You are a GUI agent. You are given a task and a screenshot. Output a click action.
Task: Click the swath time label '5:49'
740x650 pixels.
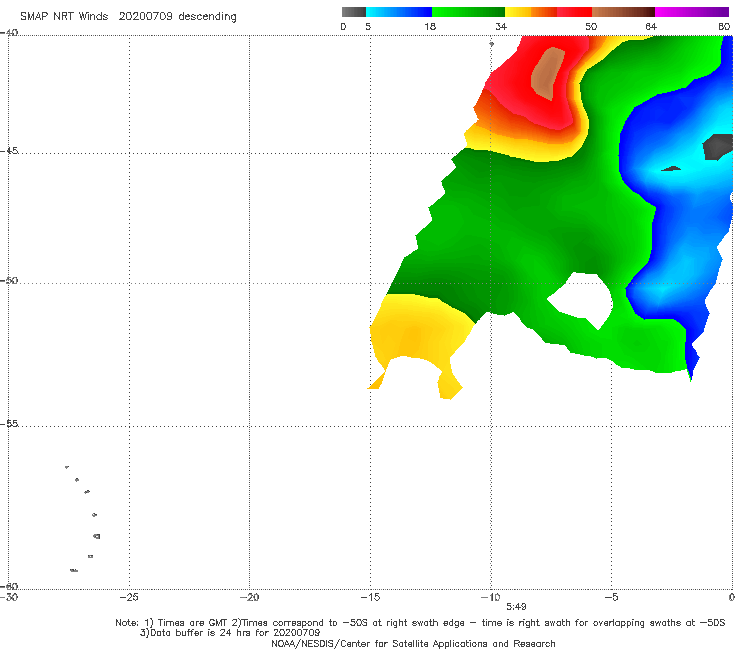tap(516, 607)
